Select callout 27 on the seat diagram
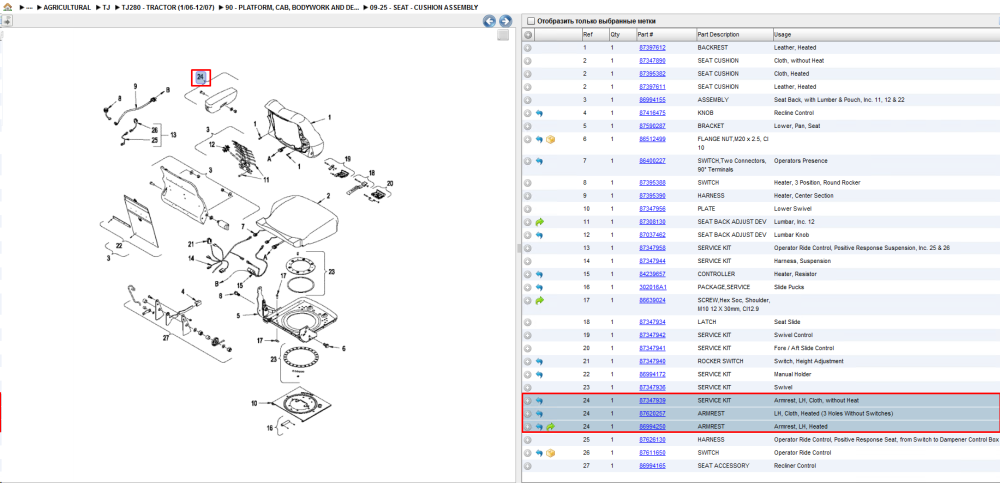Viewport: 1000px width, 483px height. 166,338
